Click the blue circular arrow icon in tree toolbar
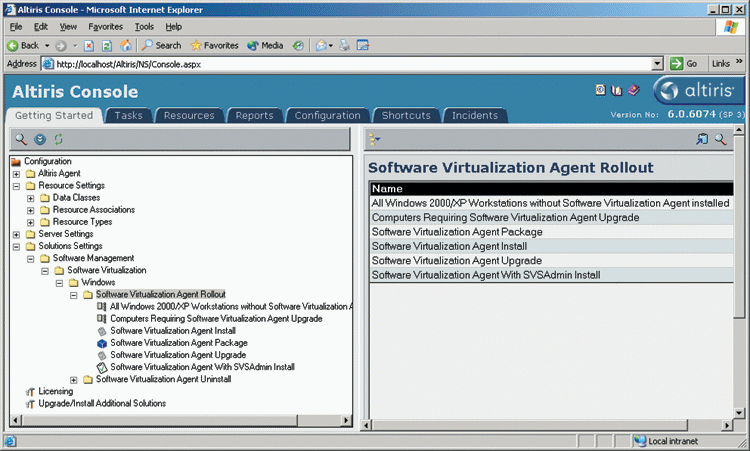 tap(40, 139)
